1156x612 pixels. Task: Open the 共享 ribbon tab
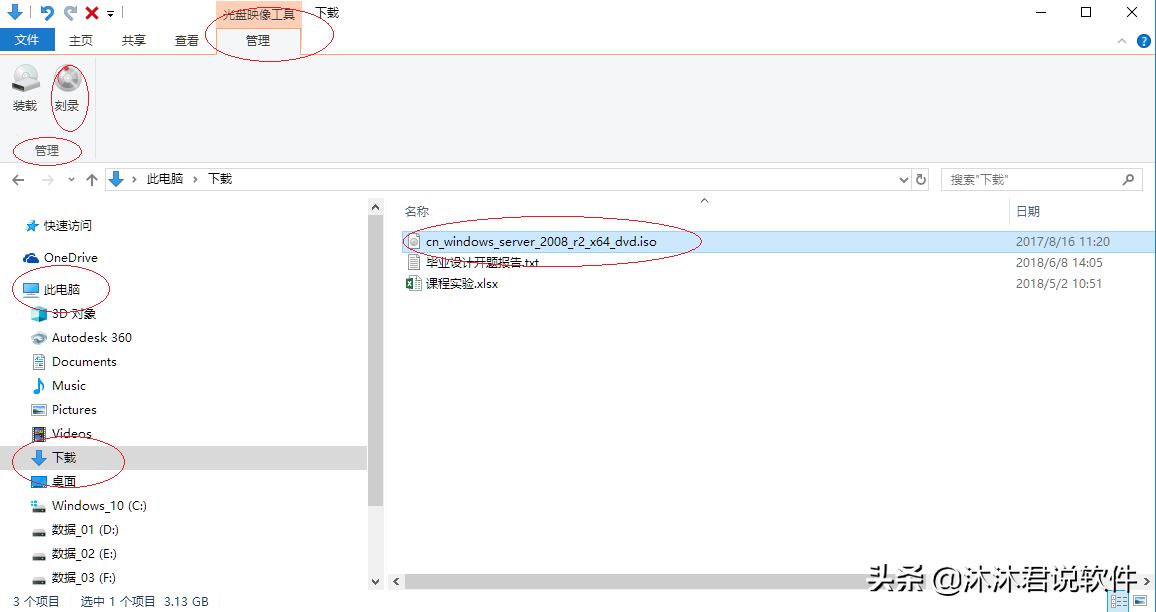[x=133, y=41]
